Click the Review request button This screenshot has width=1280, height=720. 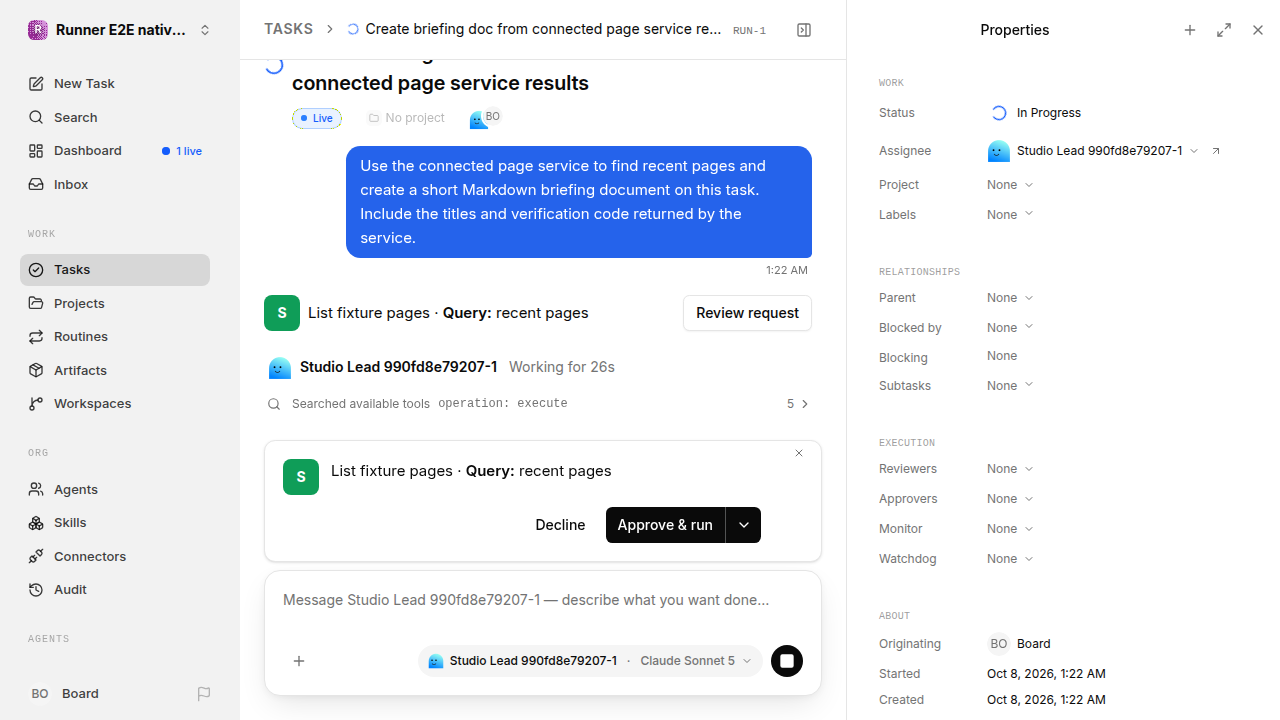pos(747,313)
